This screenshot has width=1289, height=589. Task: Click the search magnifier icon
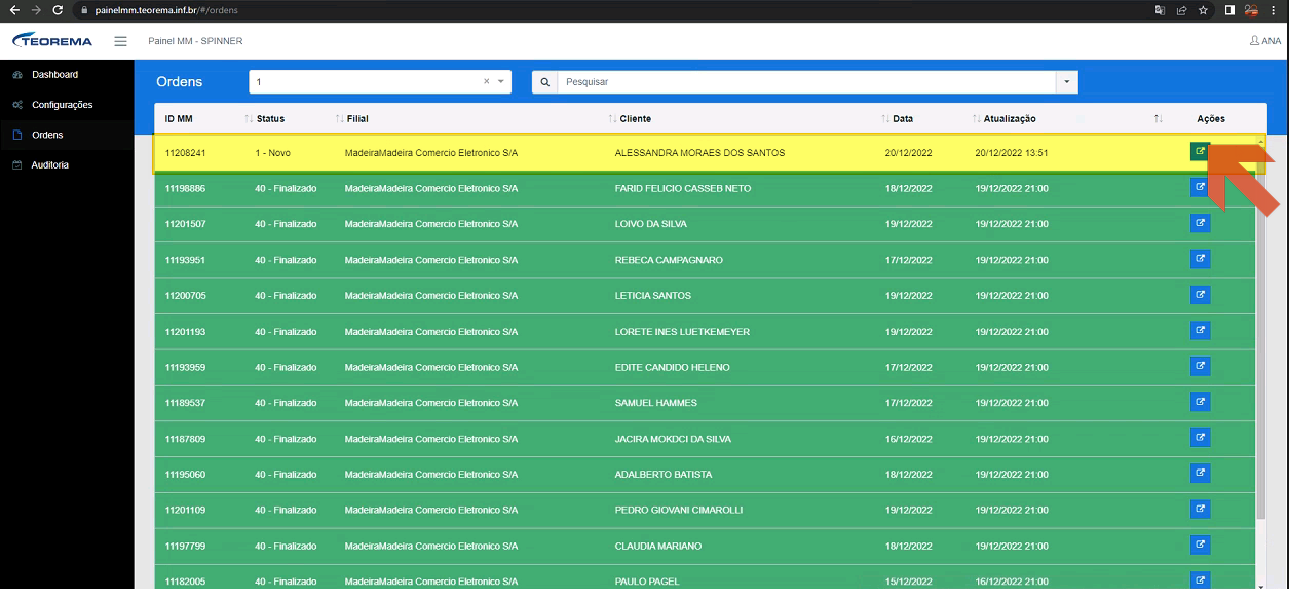click(545, 82)
